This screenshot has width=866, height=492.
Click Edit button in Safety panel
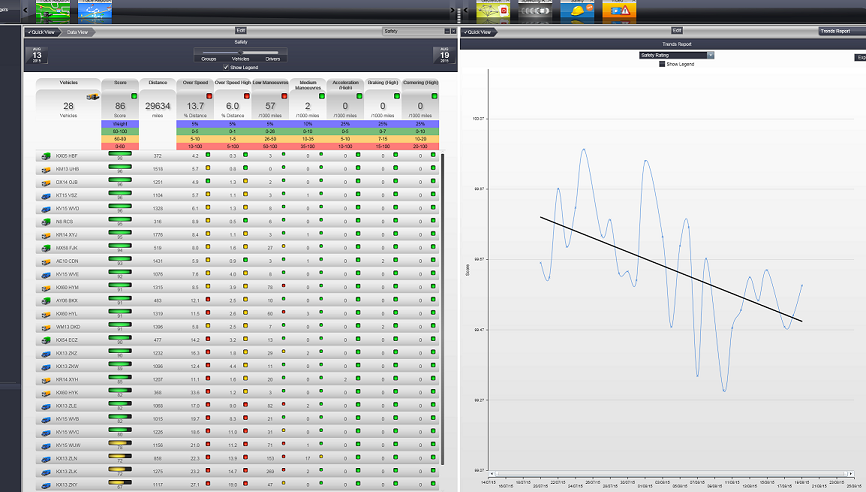241,31
